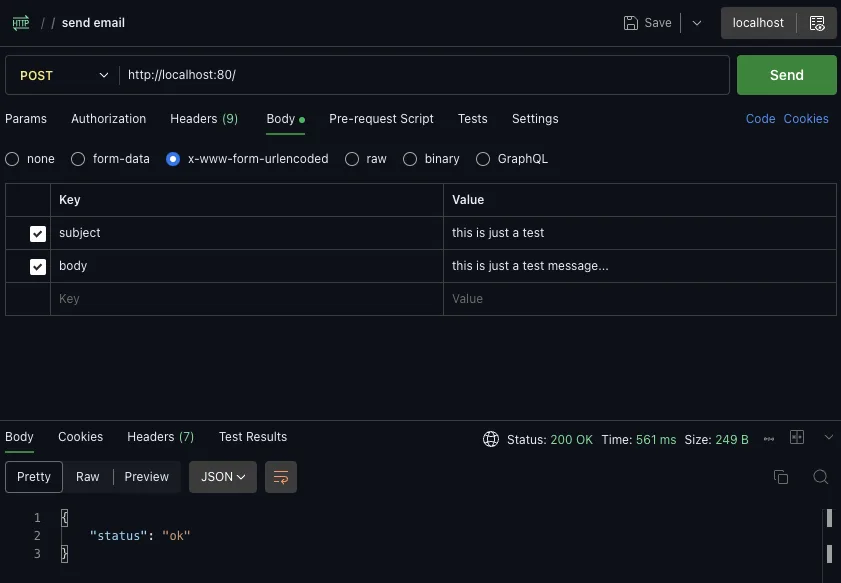Switch to the Authorization tab

coord(108,119)
